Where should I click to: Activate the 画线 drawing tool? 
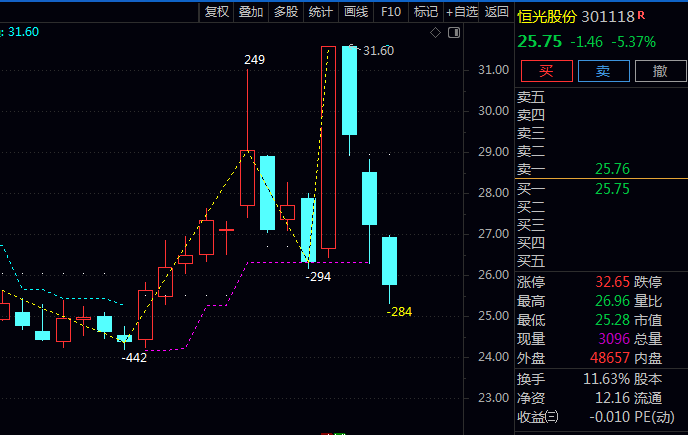point(356,12)
